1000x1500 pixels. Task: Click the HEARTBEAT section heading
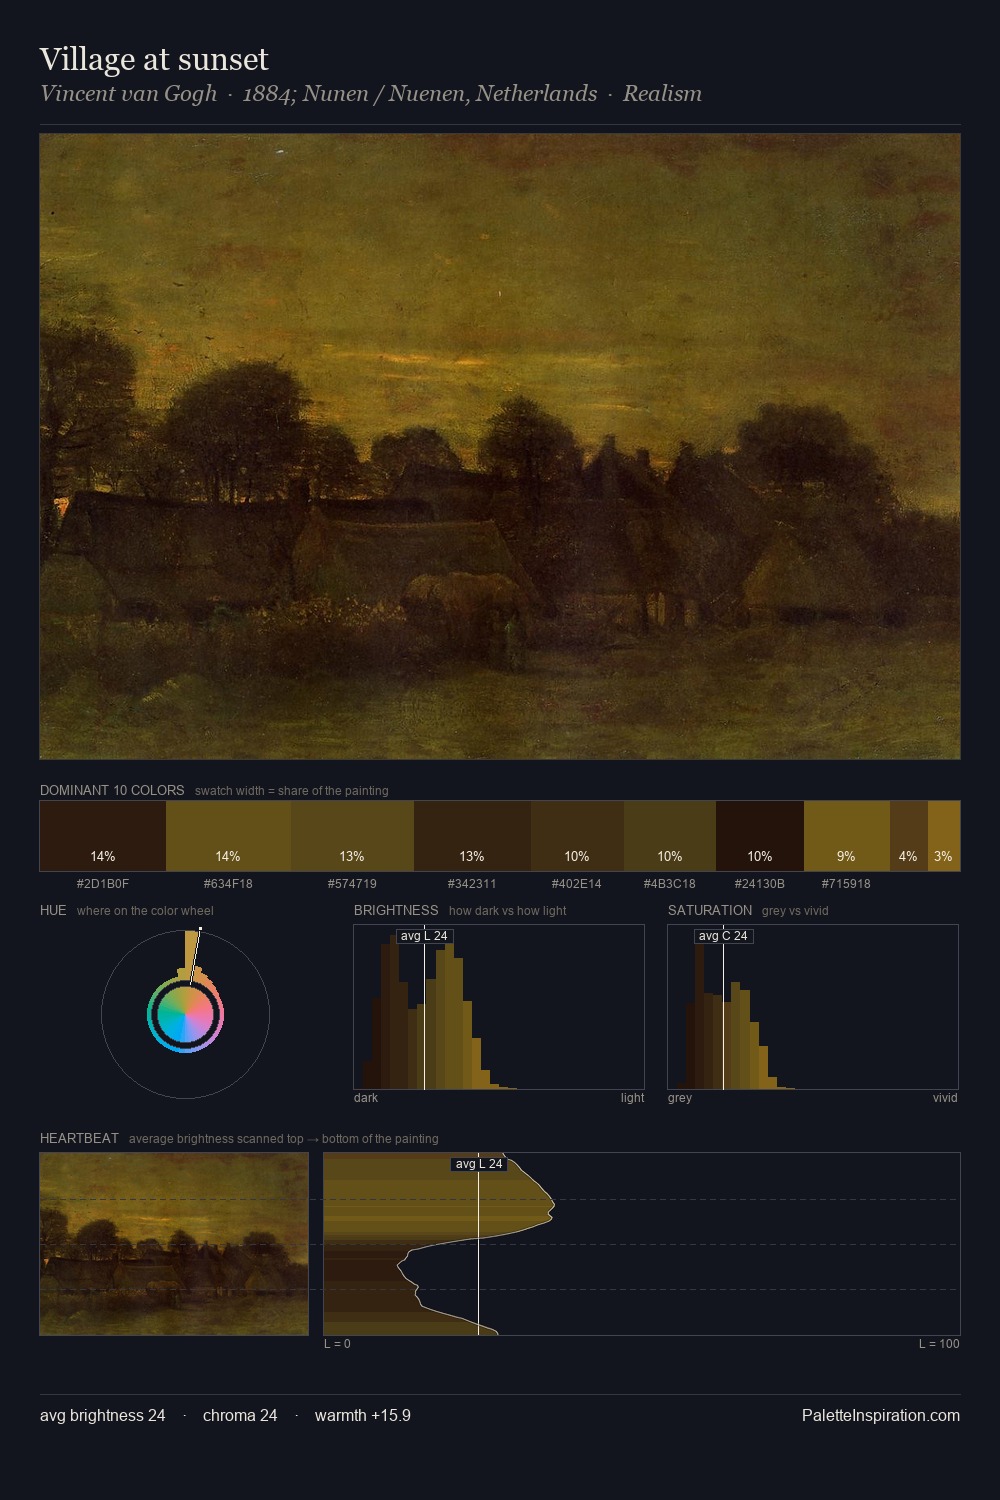79,1139
